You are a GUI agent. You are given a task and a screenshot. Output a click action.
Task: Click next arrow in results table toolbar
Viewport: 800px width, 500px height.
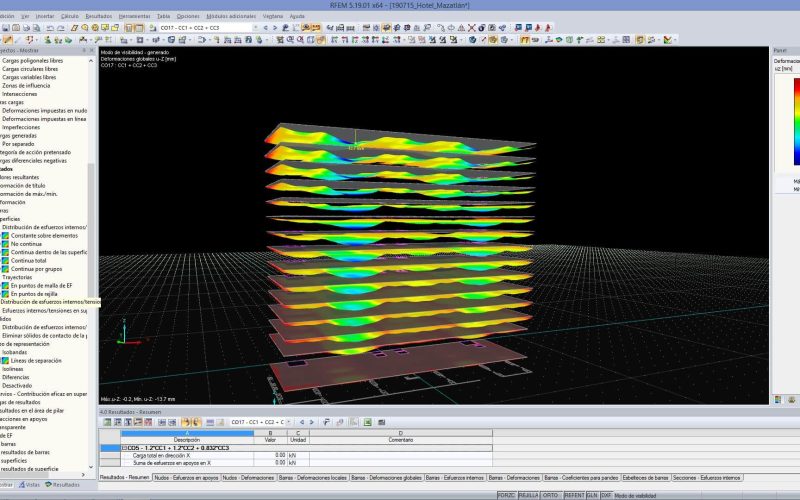point(312,422)
